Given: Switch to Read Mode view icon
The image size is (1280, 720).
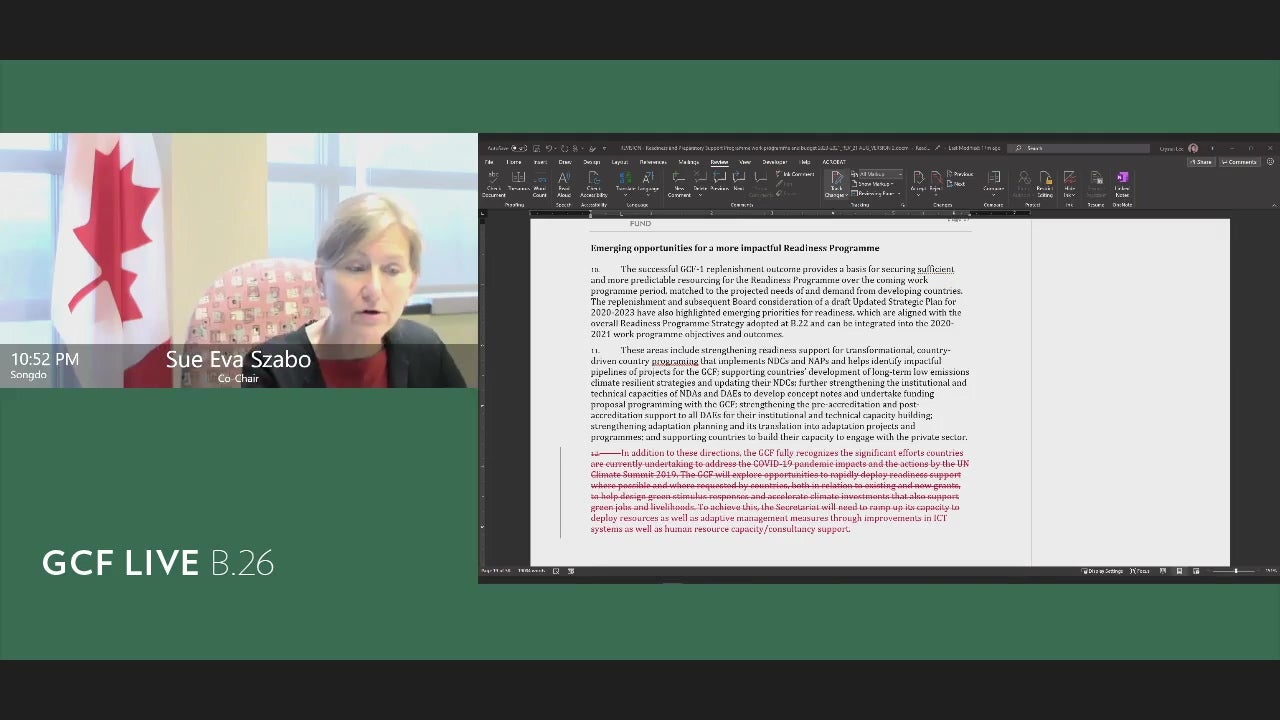Looking at the screenshot, I should click(1163, 571).
